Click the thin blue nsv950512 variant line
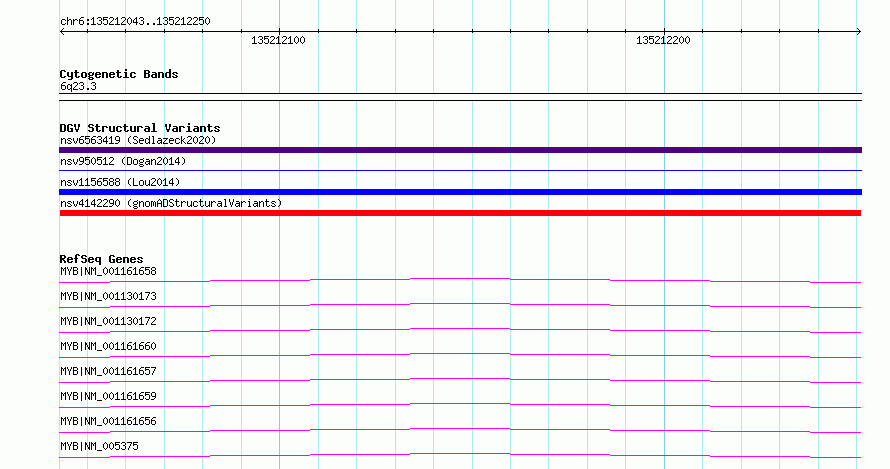The image size is (890, 469). coord(460,170)
